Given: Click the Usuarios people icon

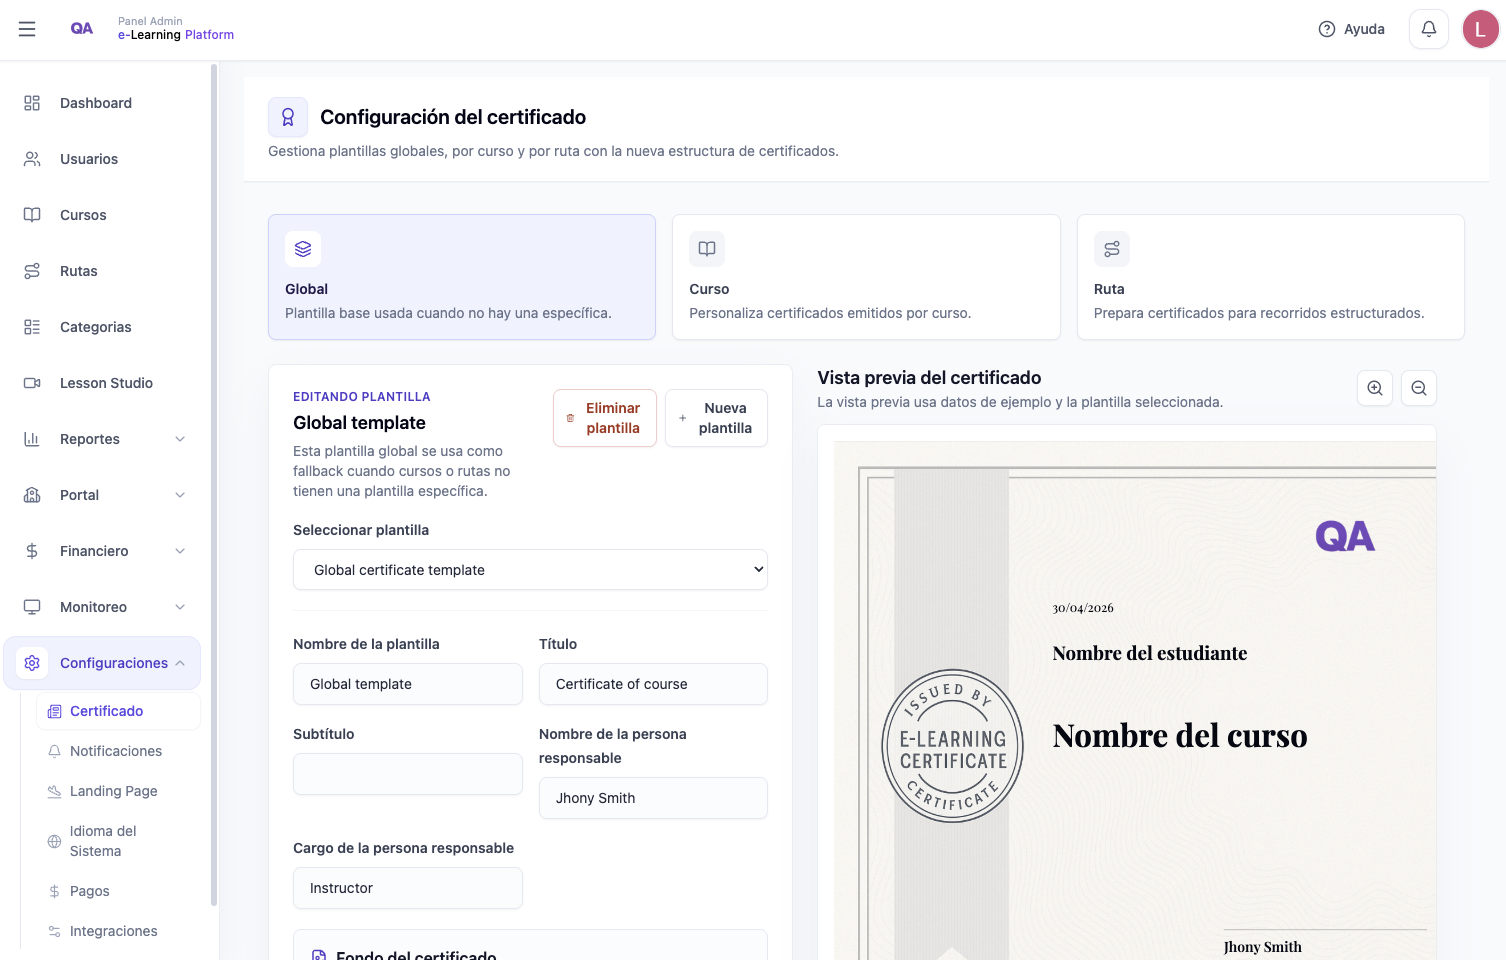Looking at the screenshot, I should pyautogui.click(x=32, y=159).
